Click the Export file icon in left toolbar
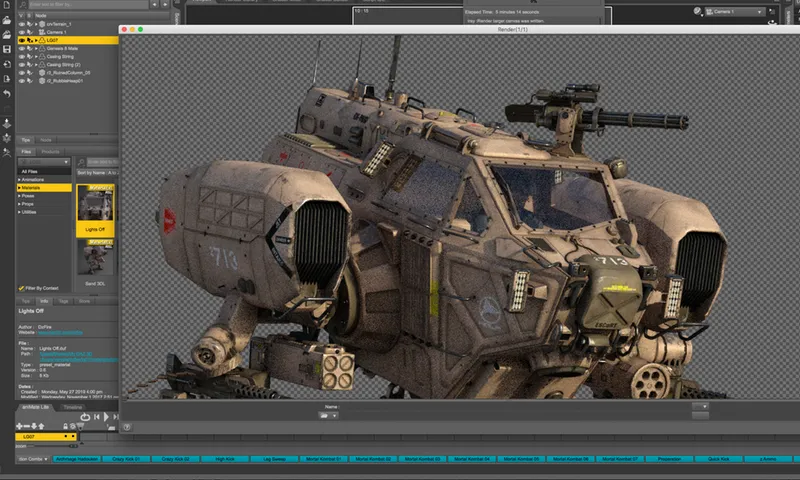This screenshot has width=800, height=480. pos(7,79)
